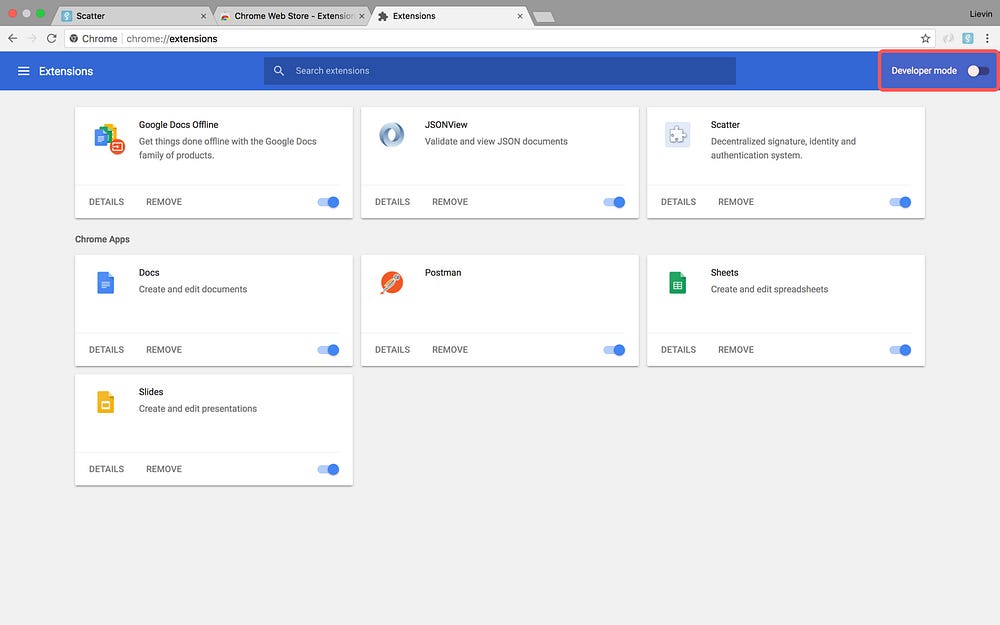Image resolution: width=1000 pixels, height=625 pixels.
Task: Turn off the Postman app
Action: (x=614, y=350)
